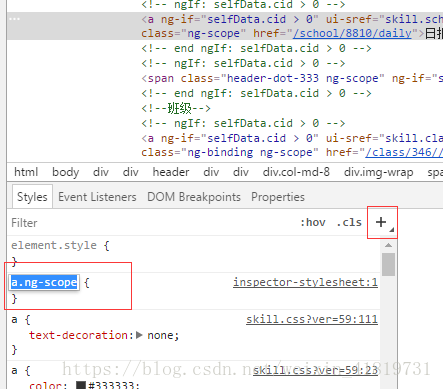Select div.col-md-8 in the breadcrumb

click(296, 172)
